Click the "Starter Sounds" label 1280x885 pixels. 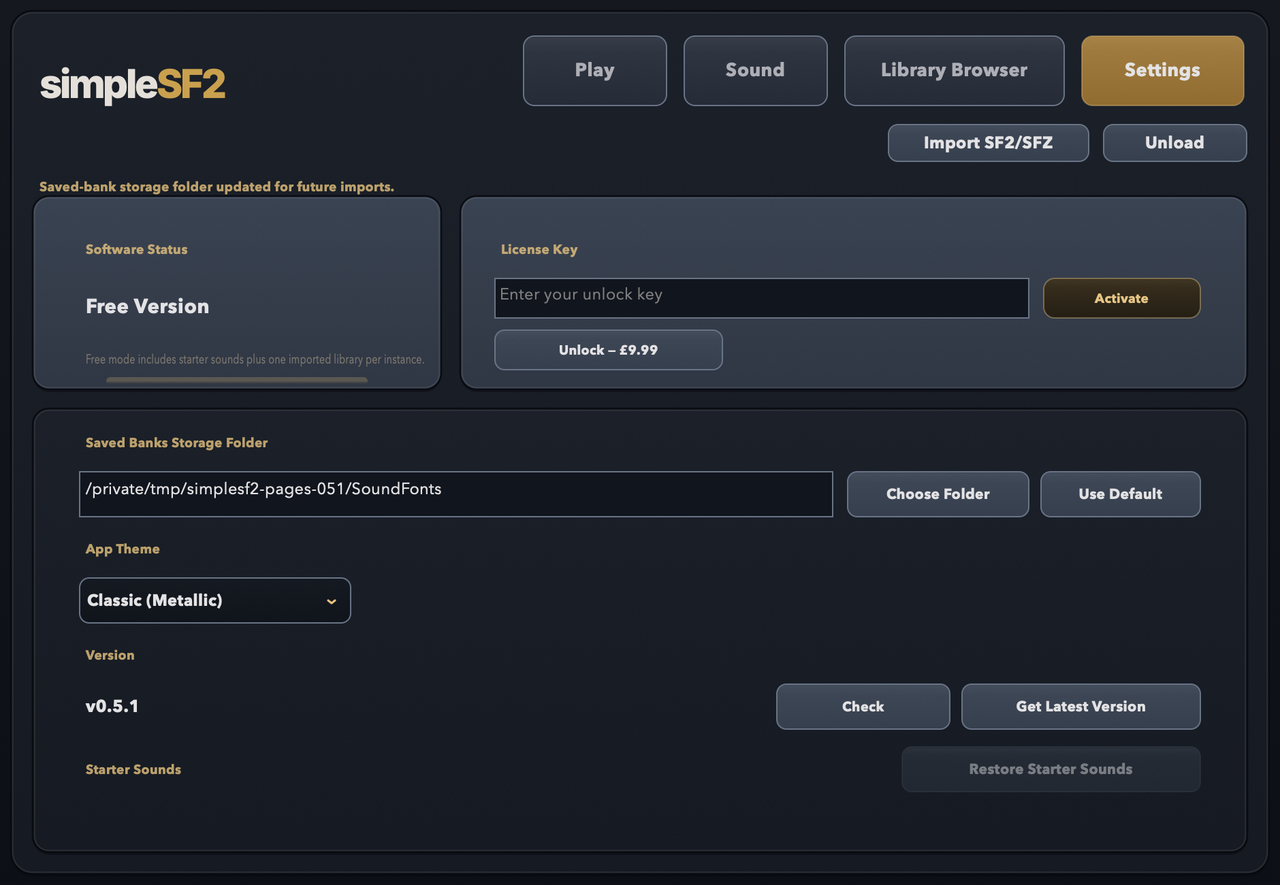pyautogui.click(x=133, y=770)
